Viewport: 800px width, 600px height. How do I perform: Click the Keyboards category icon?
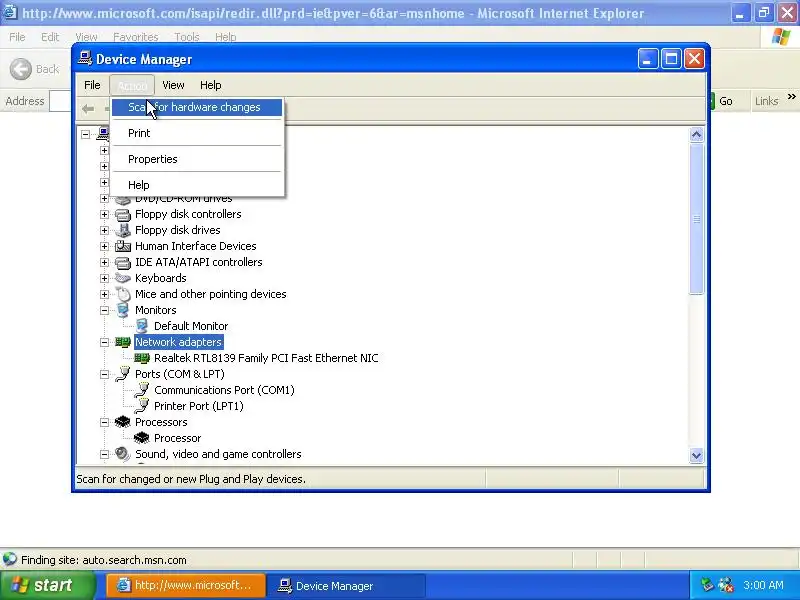123,278
